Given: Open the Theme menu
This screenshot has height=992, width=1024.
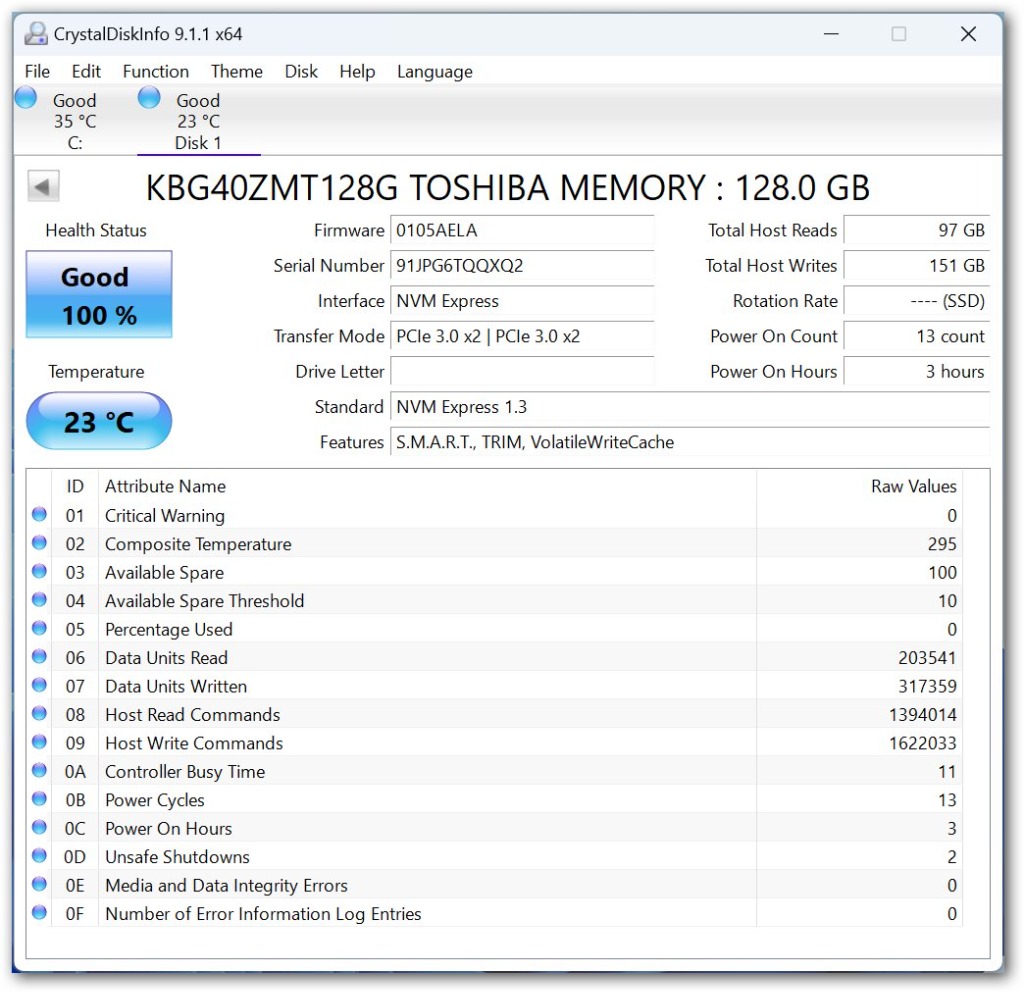Looking at the screenshot, I should [237, 71].
